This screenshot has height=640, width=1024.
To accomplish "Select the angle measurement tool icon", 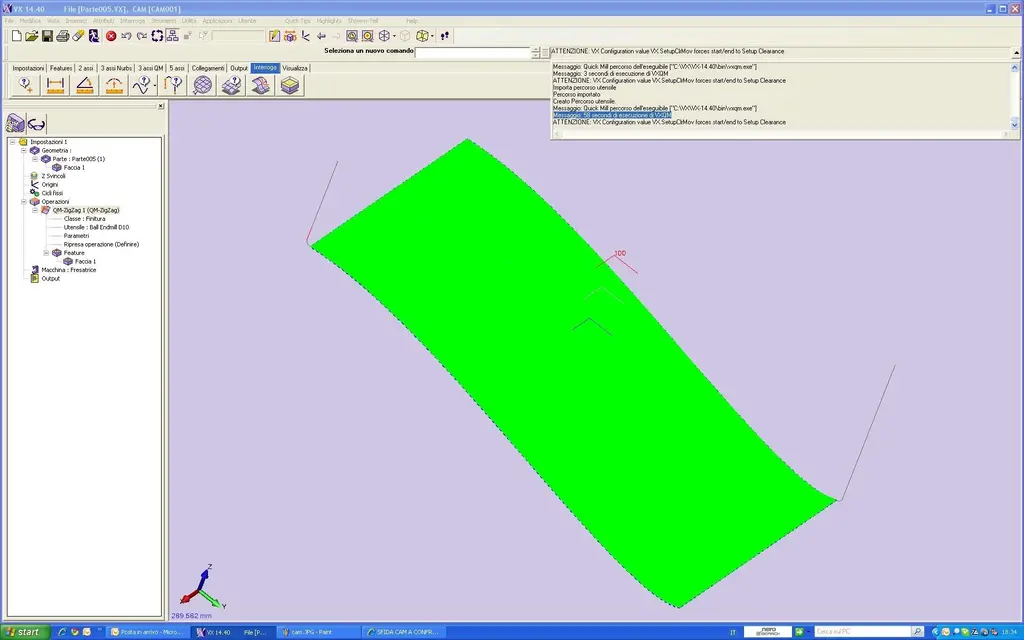I will (85, 85).
